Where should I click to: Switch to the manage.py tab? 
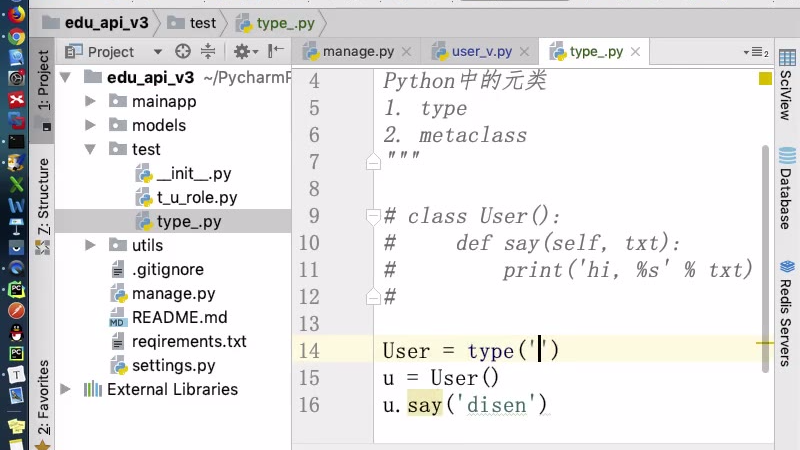pos(357,52)
